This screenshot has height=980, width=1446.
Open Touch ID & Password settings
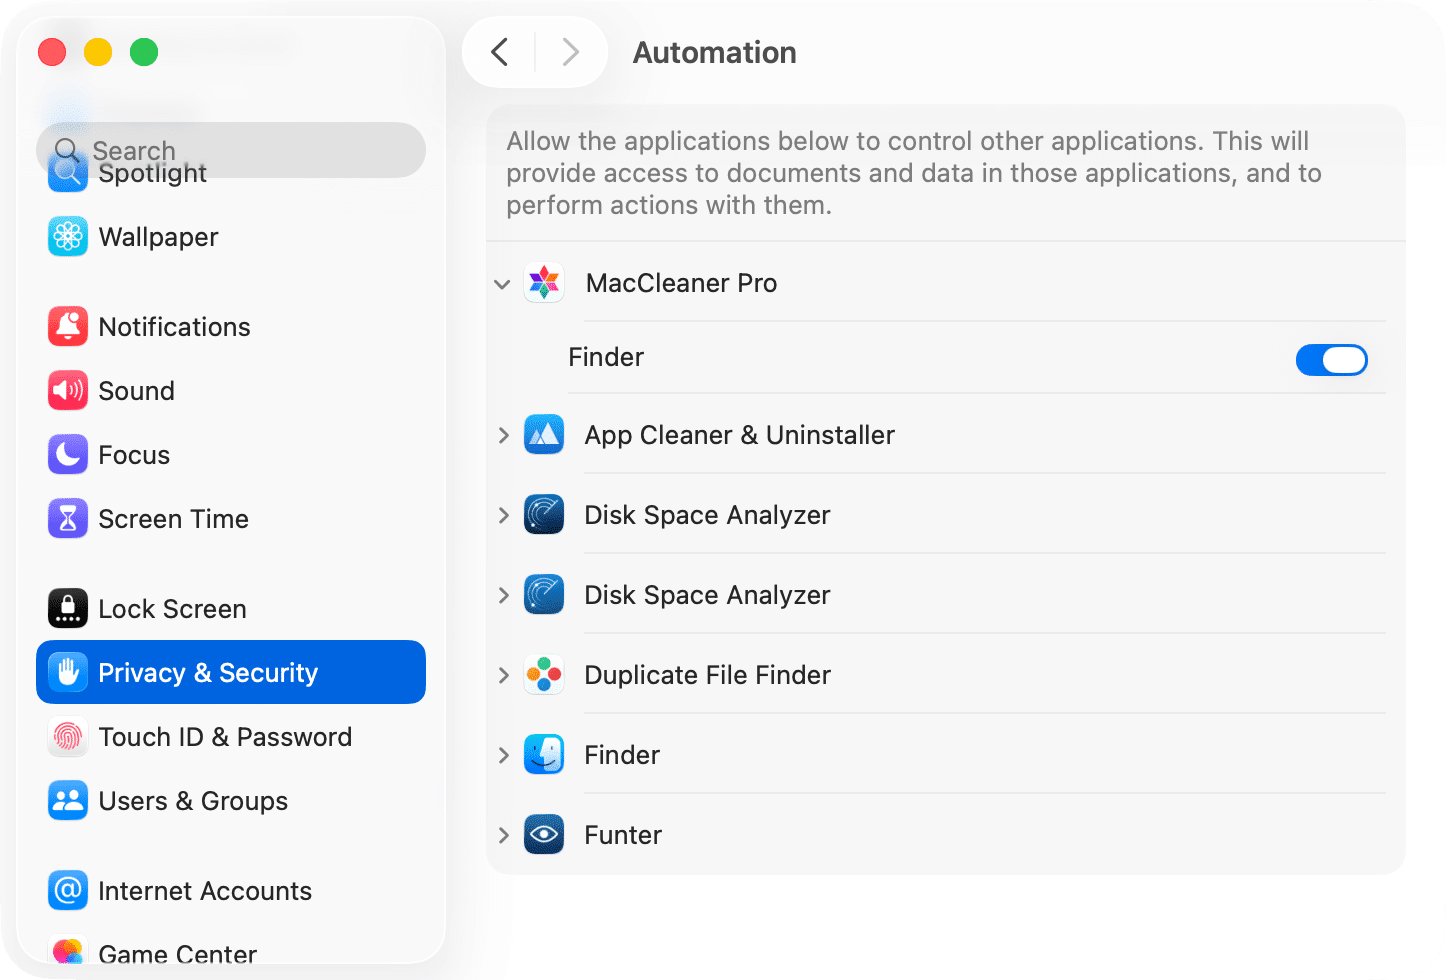point(225,737)
